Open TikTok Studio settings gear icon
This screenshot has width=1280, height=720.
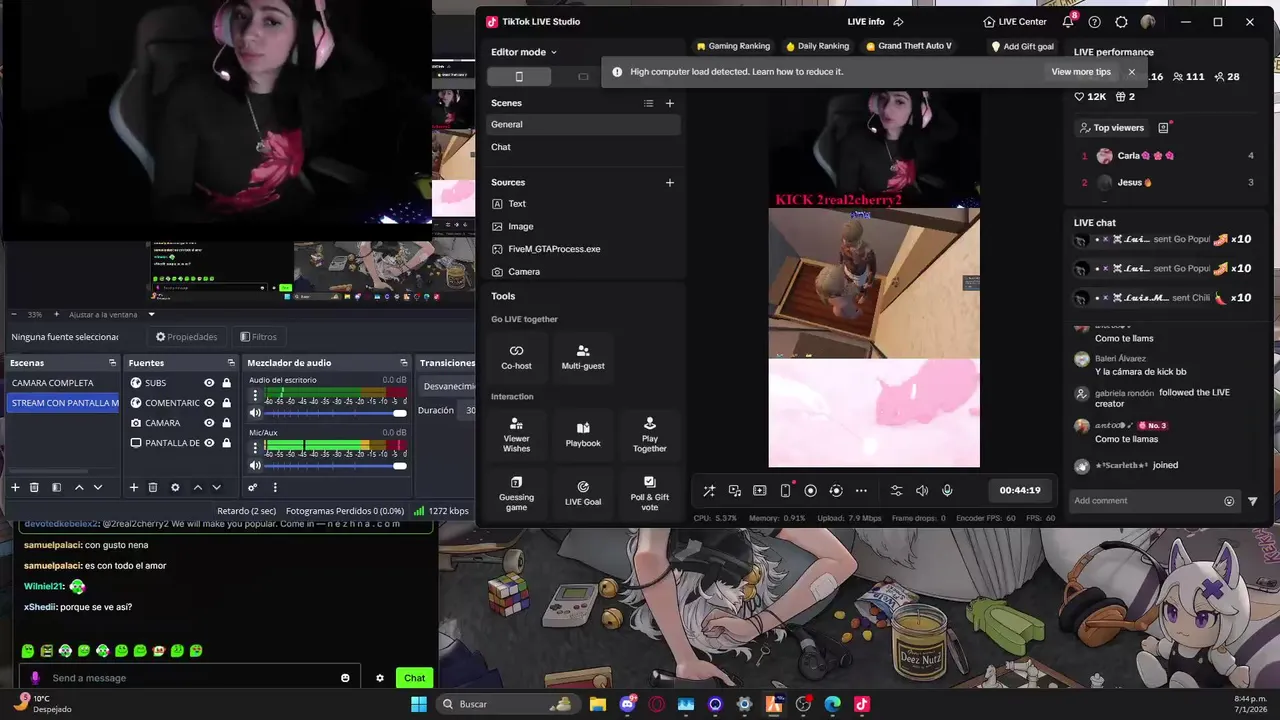pyautogui.click(x=1121, y=22)
